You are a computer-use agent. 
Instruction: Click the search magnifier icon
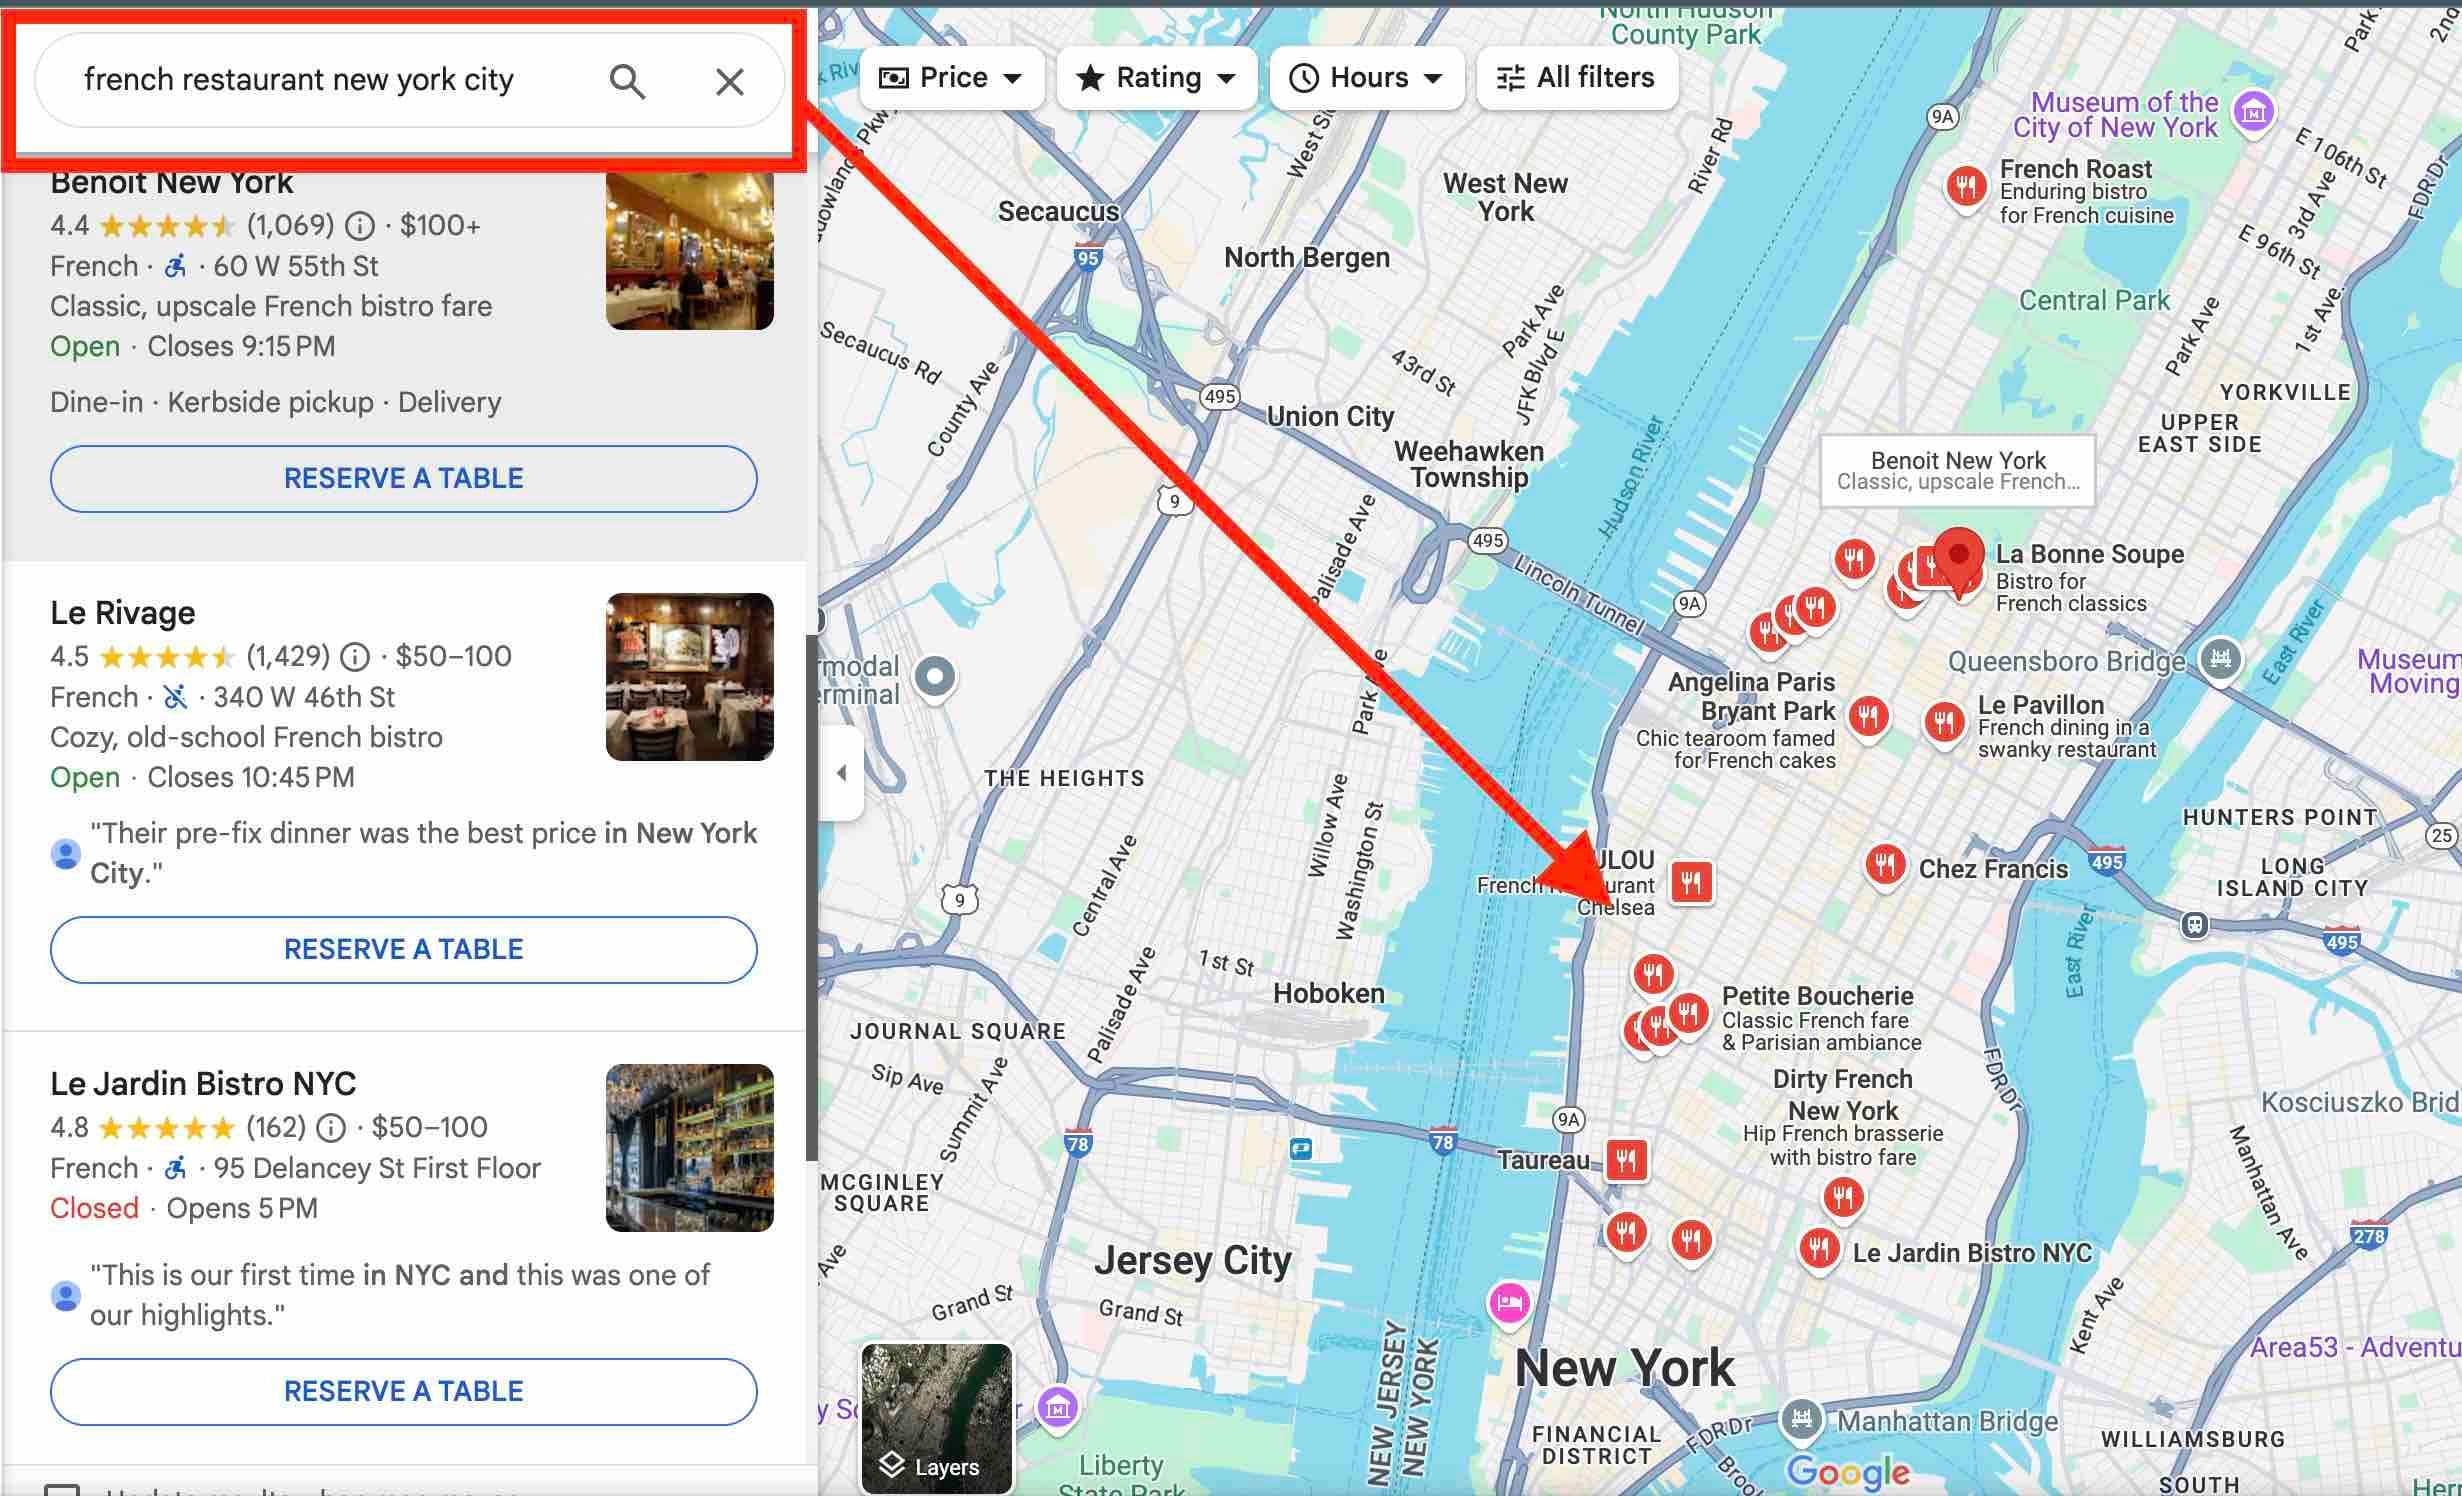[627, 81]
